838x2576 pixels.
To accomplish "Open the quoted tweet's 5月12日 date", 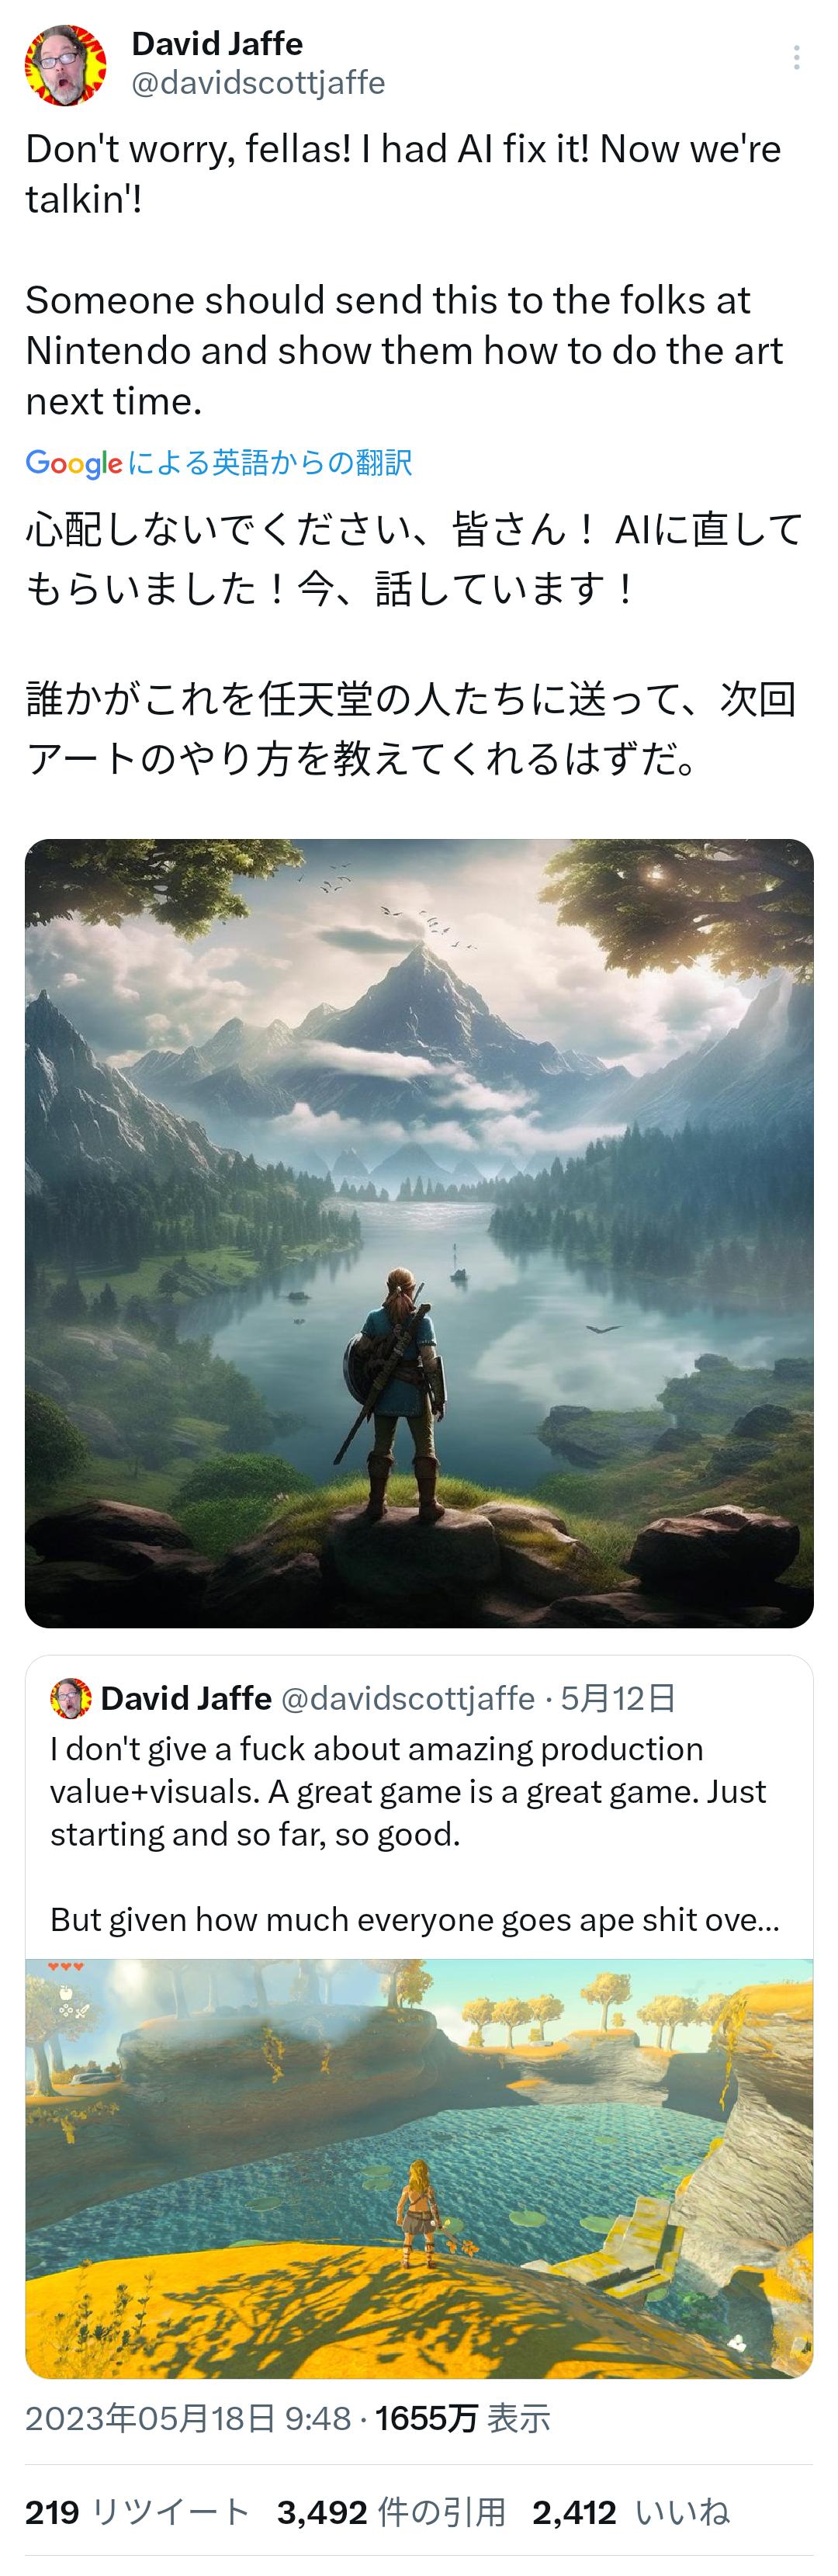I will click(x=618, y=1698).
